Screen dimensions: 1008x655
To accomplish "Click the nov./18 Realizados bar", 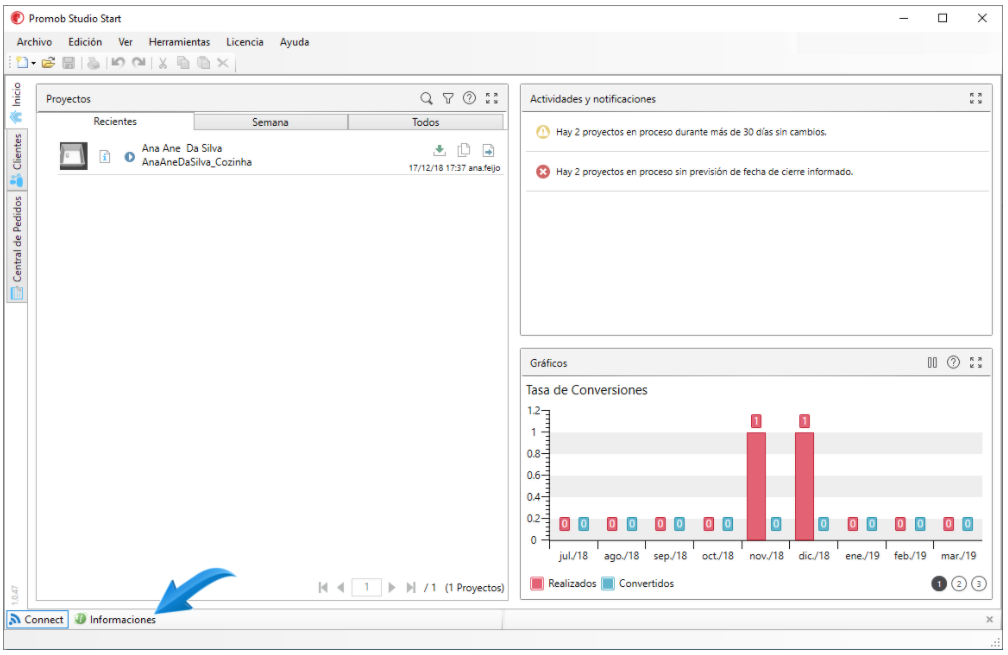I will 756,486.
